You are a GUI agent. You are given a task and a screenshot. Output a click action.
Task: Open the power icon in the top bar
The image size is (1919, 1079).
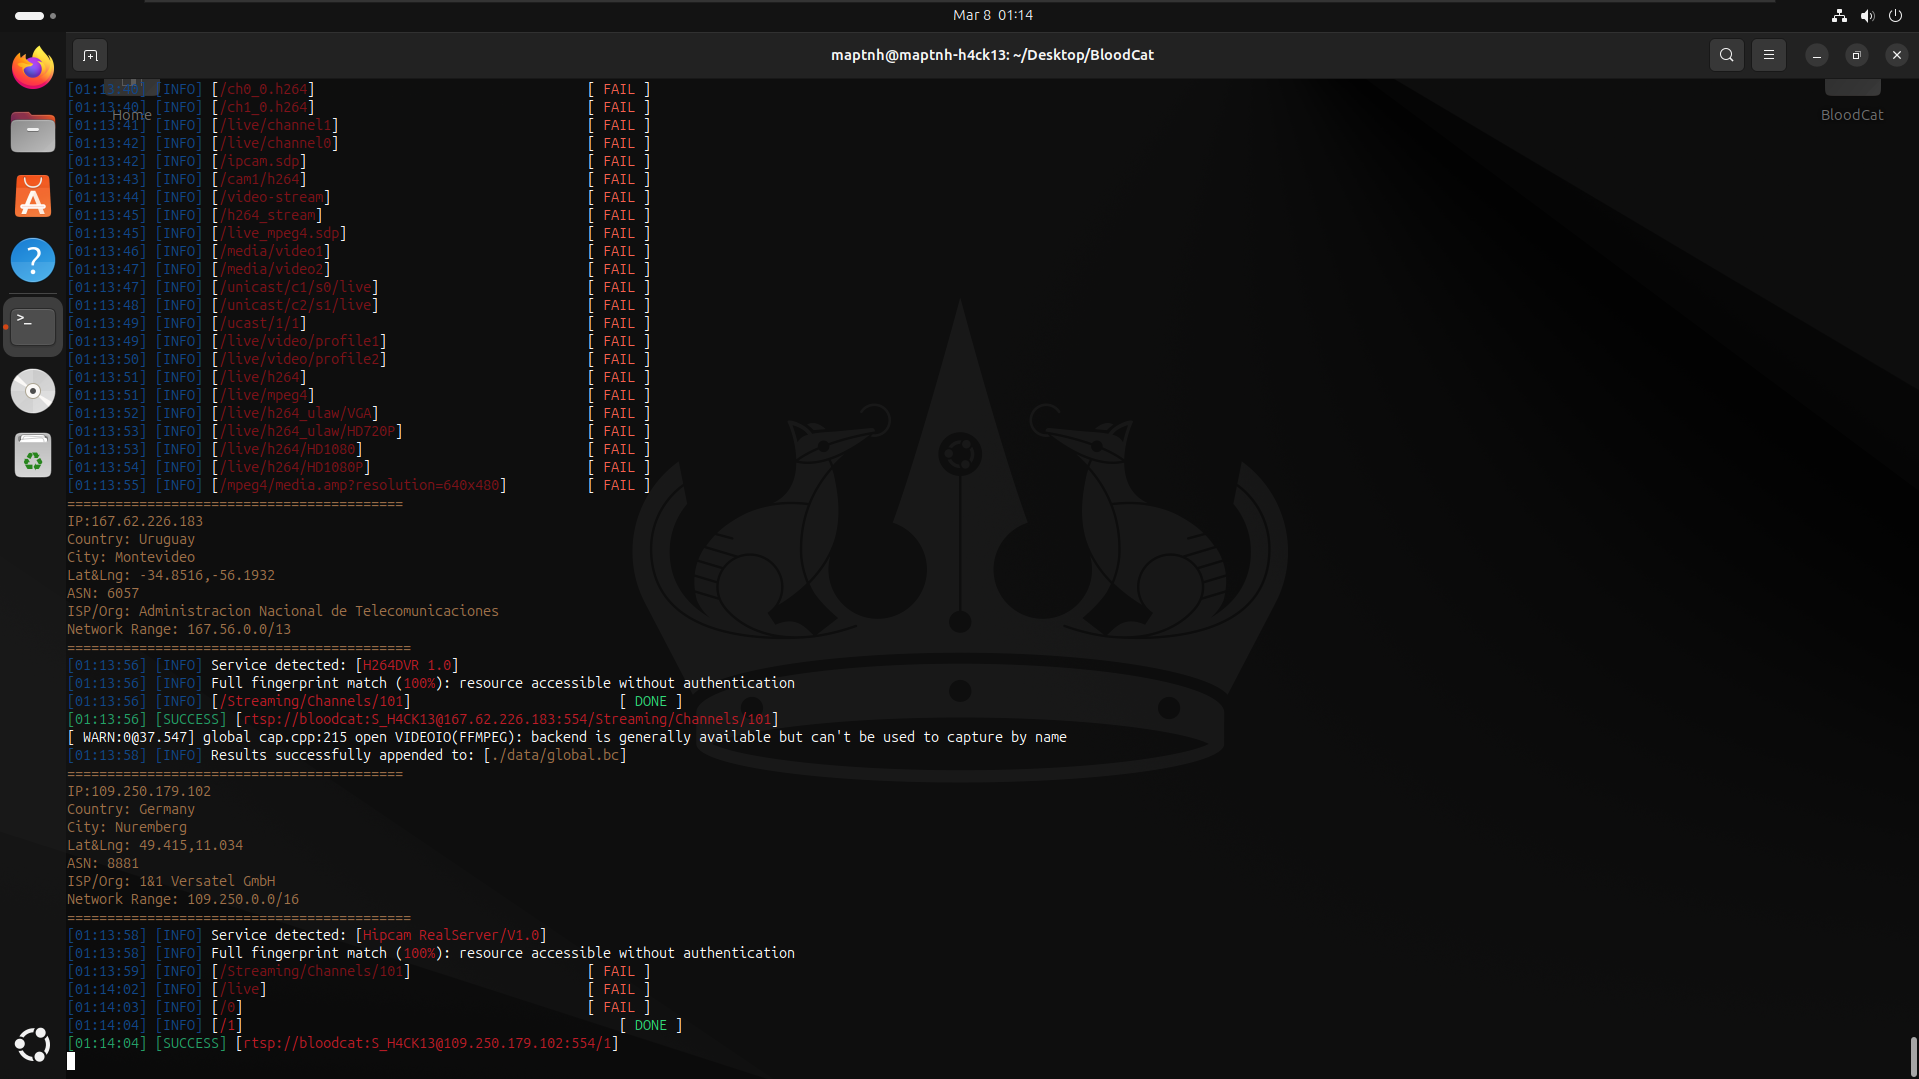coord(1895,15)
